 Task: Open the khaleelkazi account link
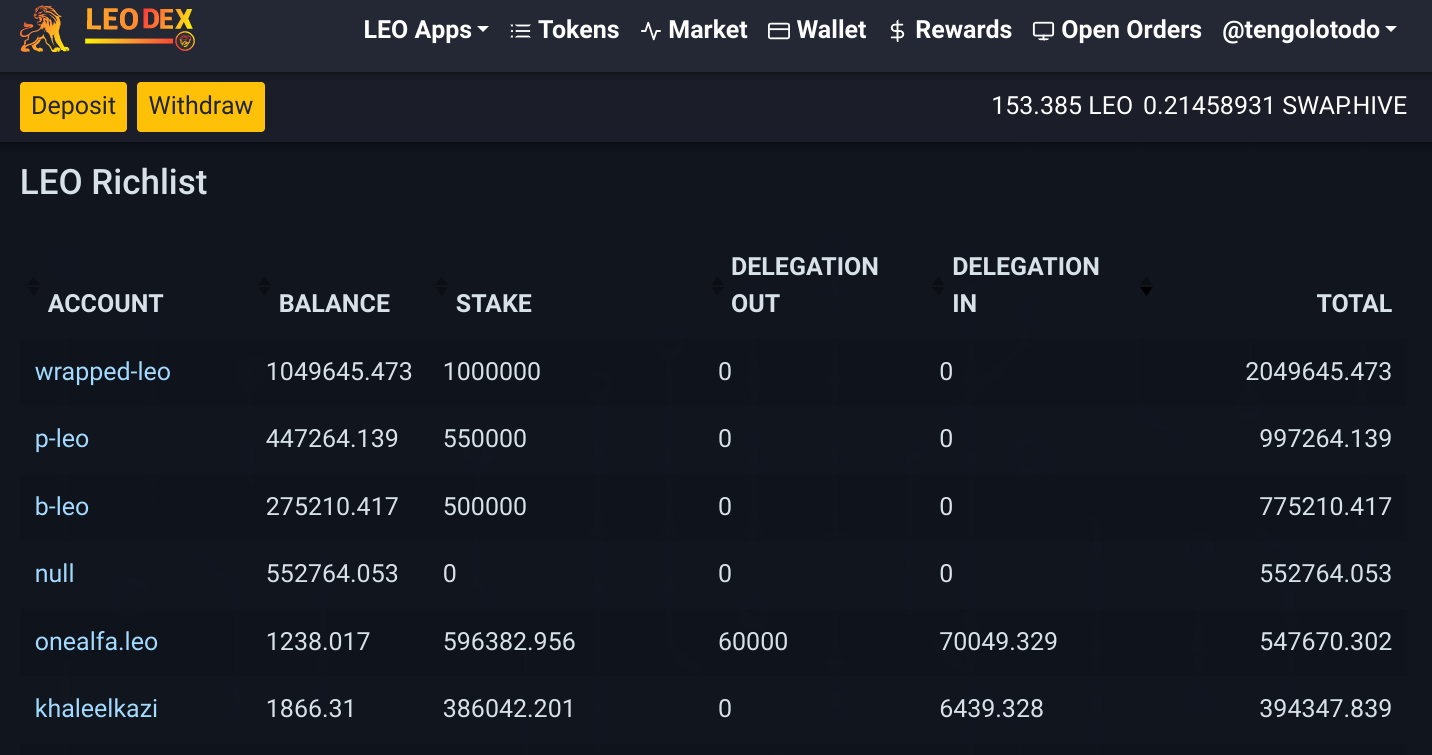96,708
